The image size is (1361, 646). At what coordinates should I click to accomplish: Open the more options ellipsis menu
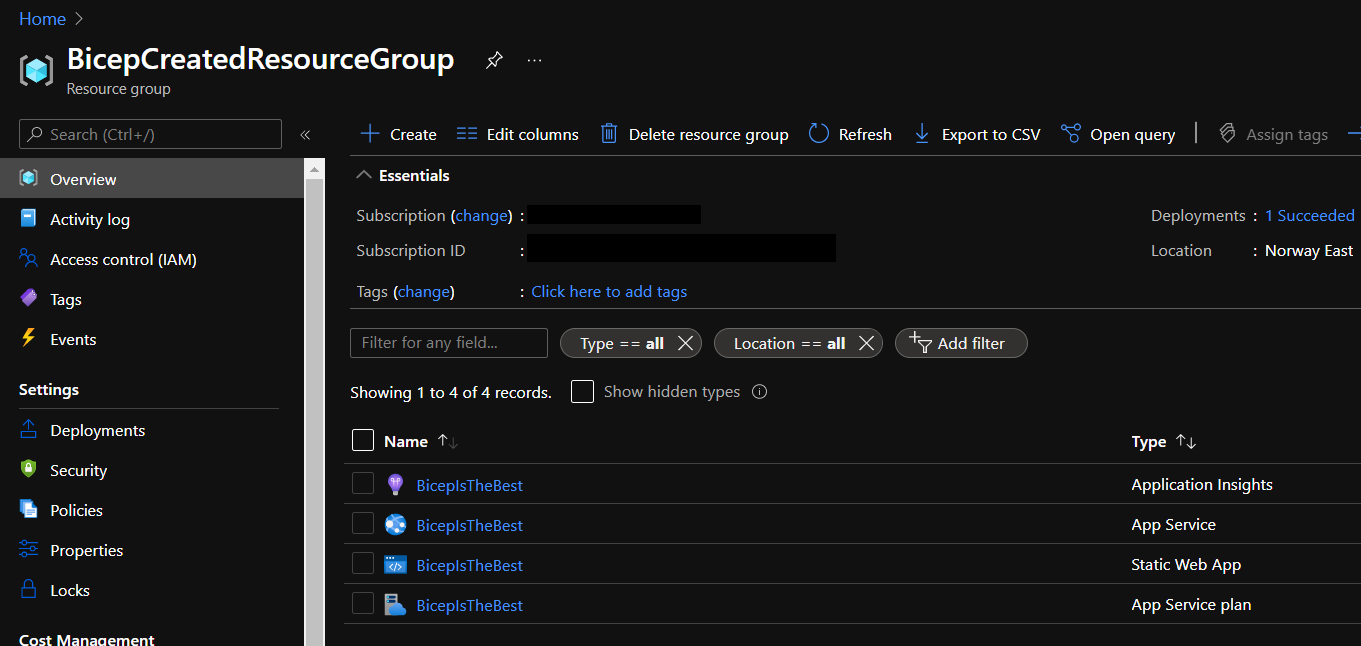tap(535, 61)
